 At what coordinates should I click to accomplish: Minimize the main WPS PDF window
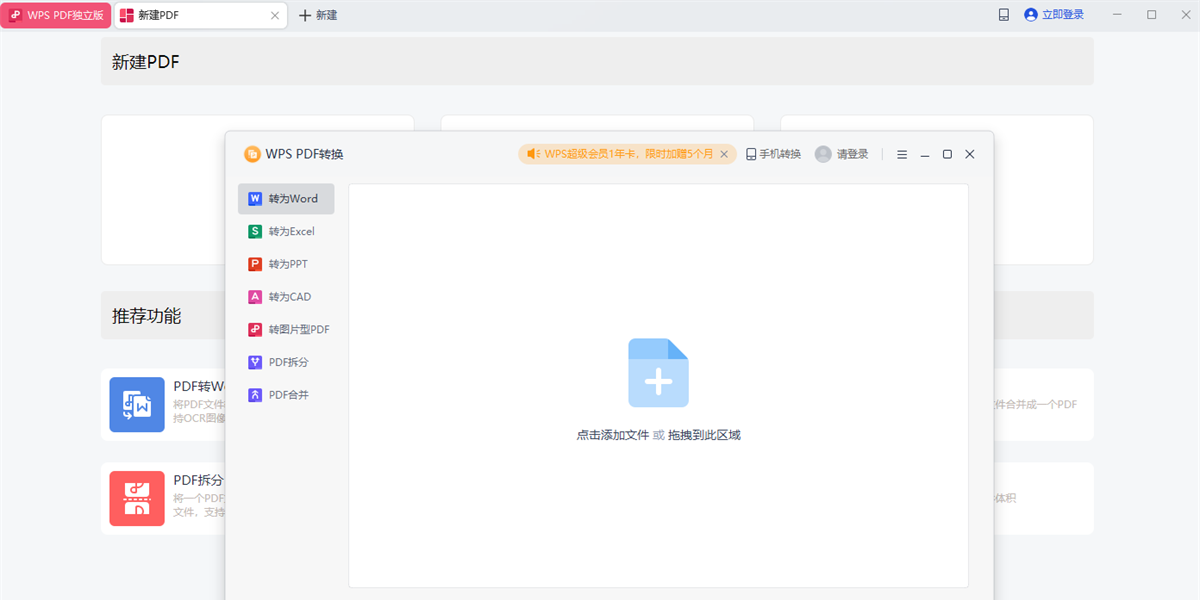pos(1117,15)
